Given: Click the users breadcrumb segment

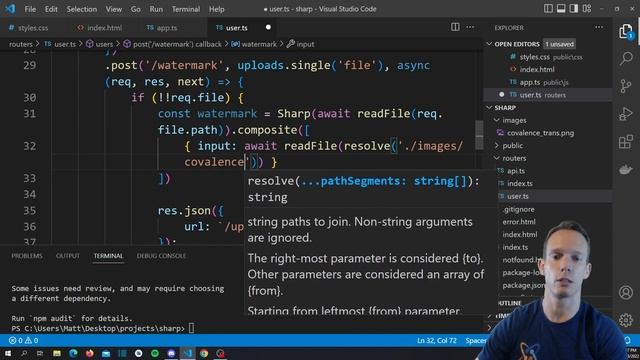Looking at the screenshot, I should [x=99, y=44].
